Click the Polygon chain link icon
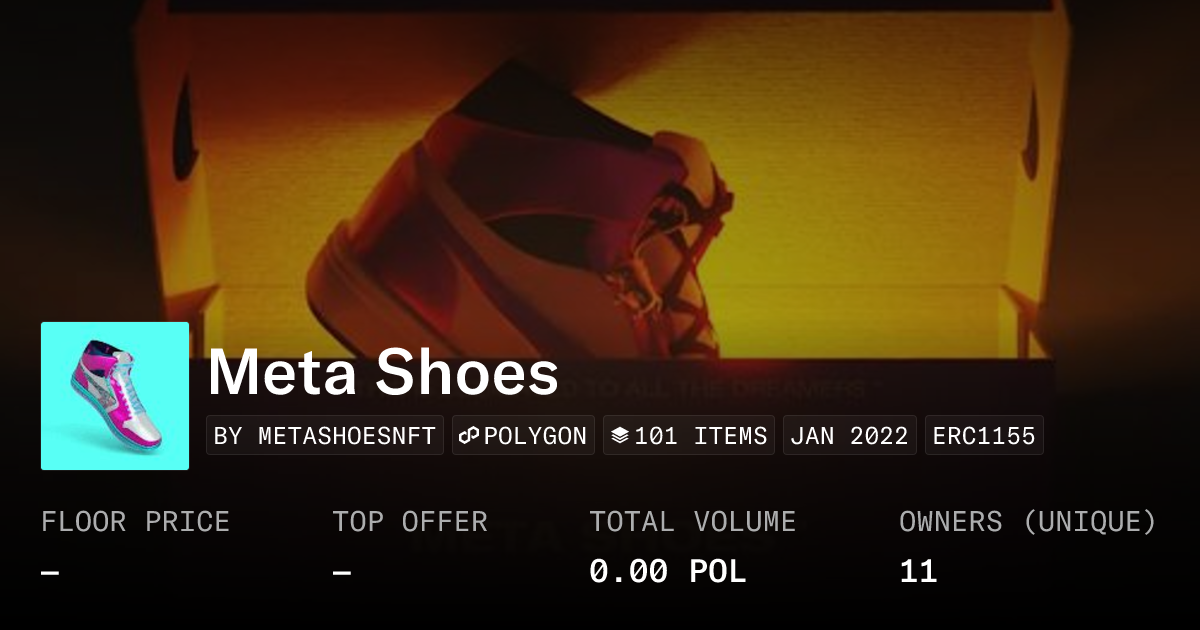Viewport: 1200px width, 630px height. 470,436
